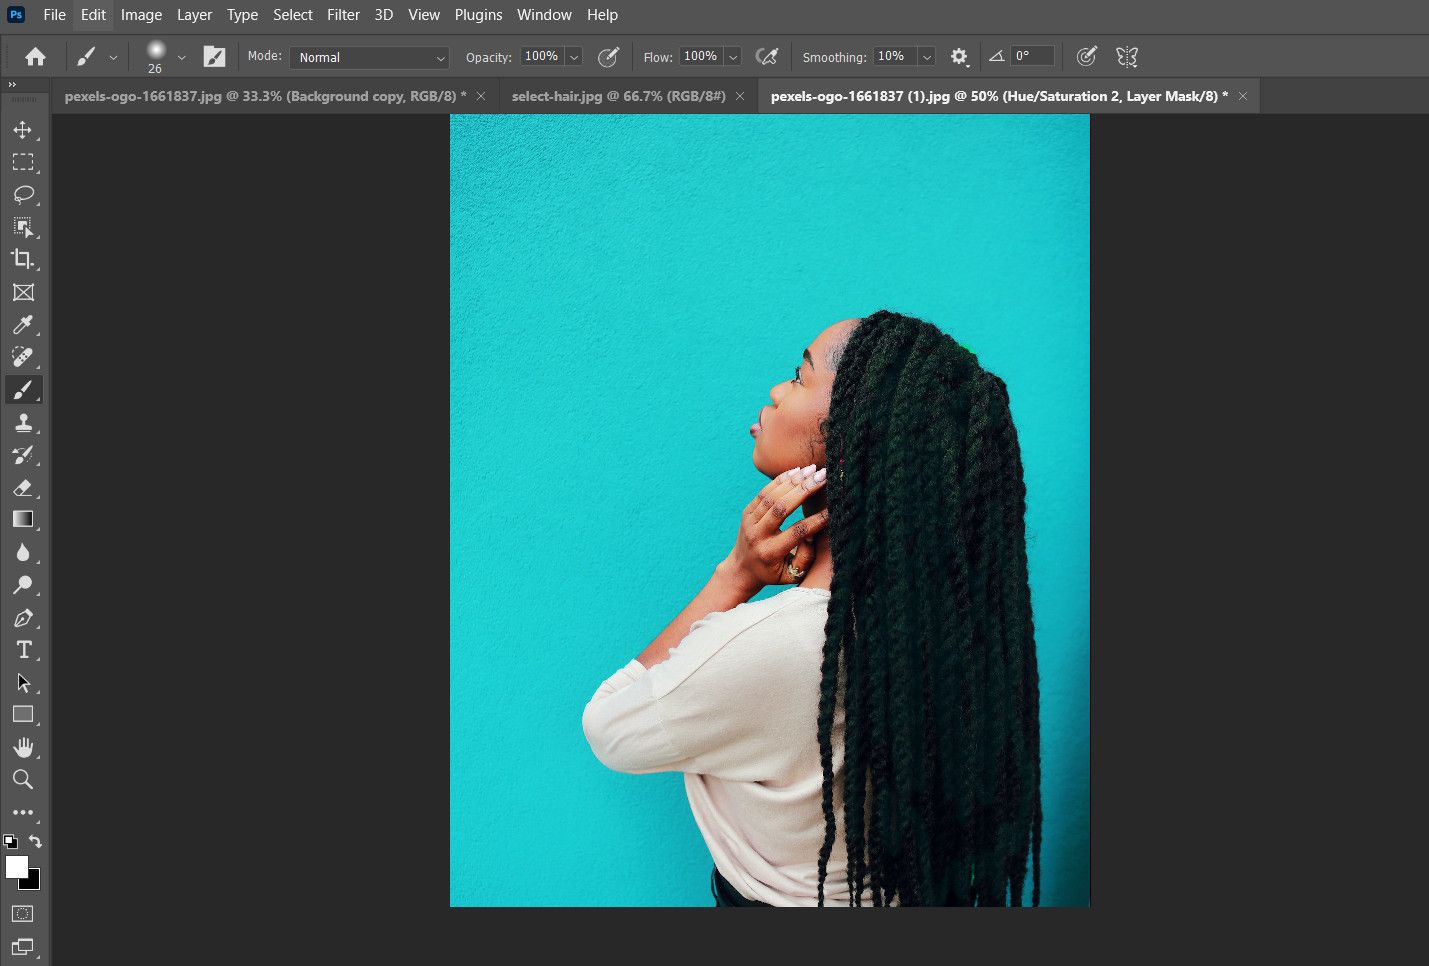Select the Move tool

(24, 129)
